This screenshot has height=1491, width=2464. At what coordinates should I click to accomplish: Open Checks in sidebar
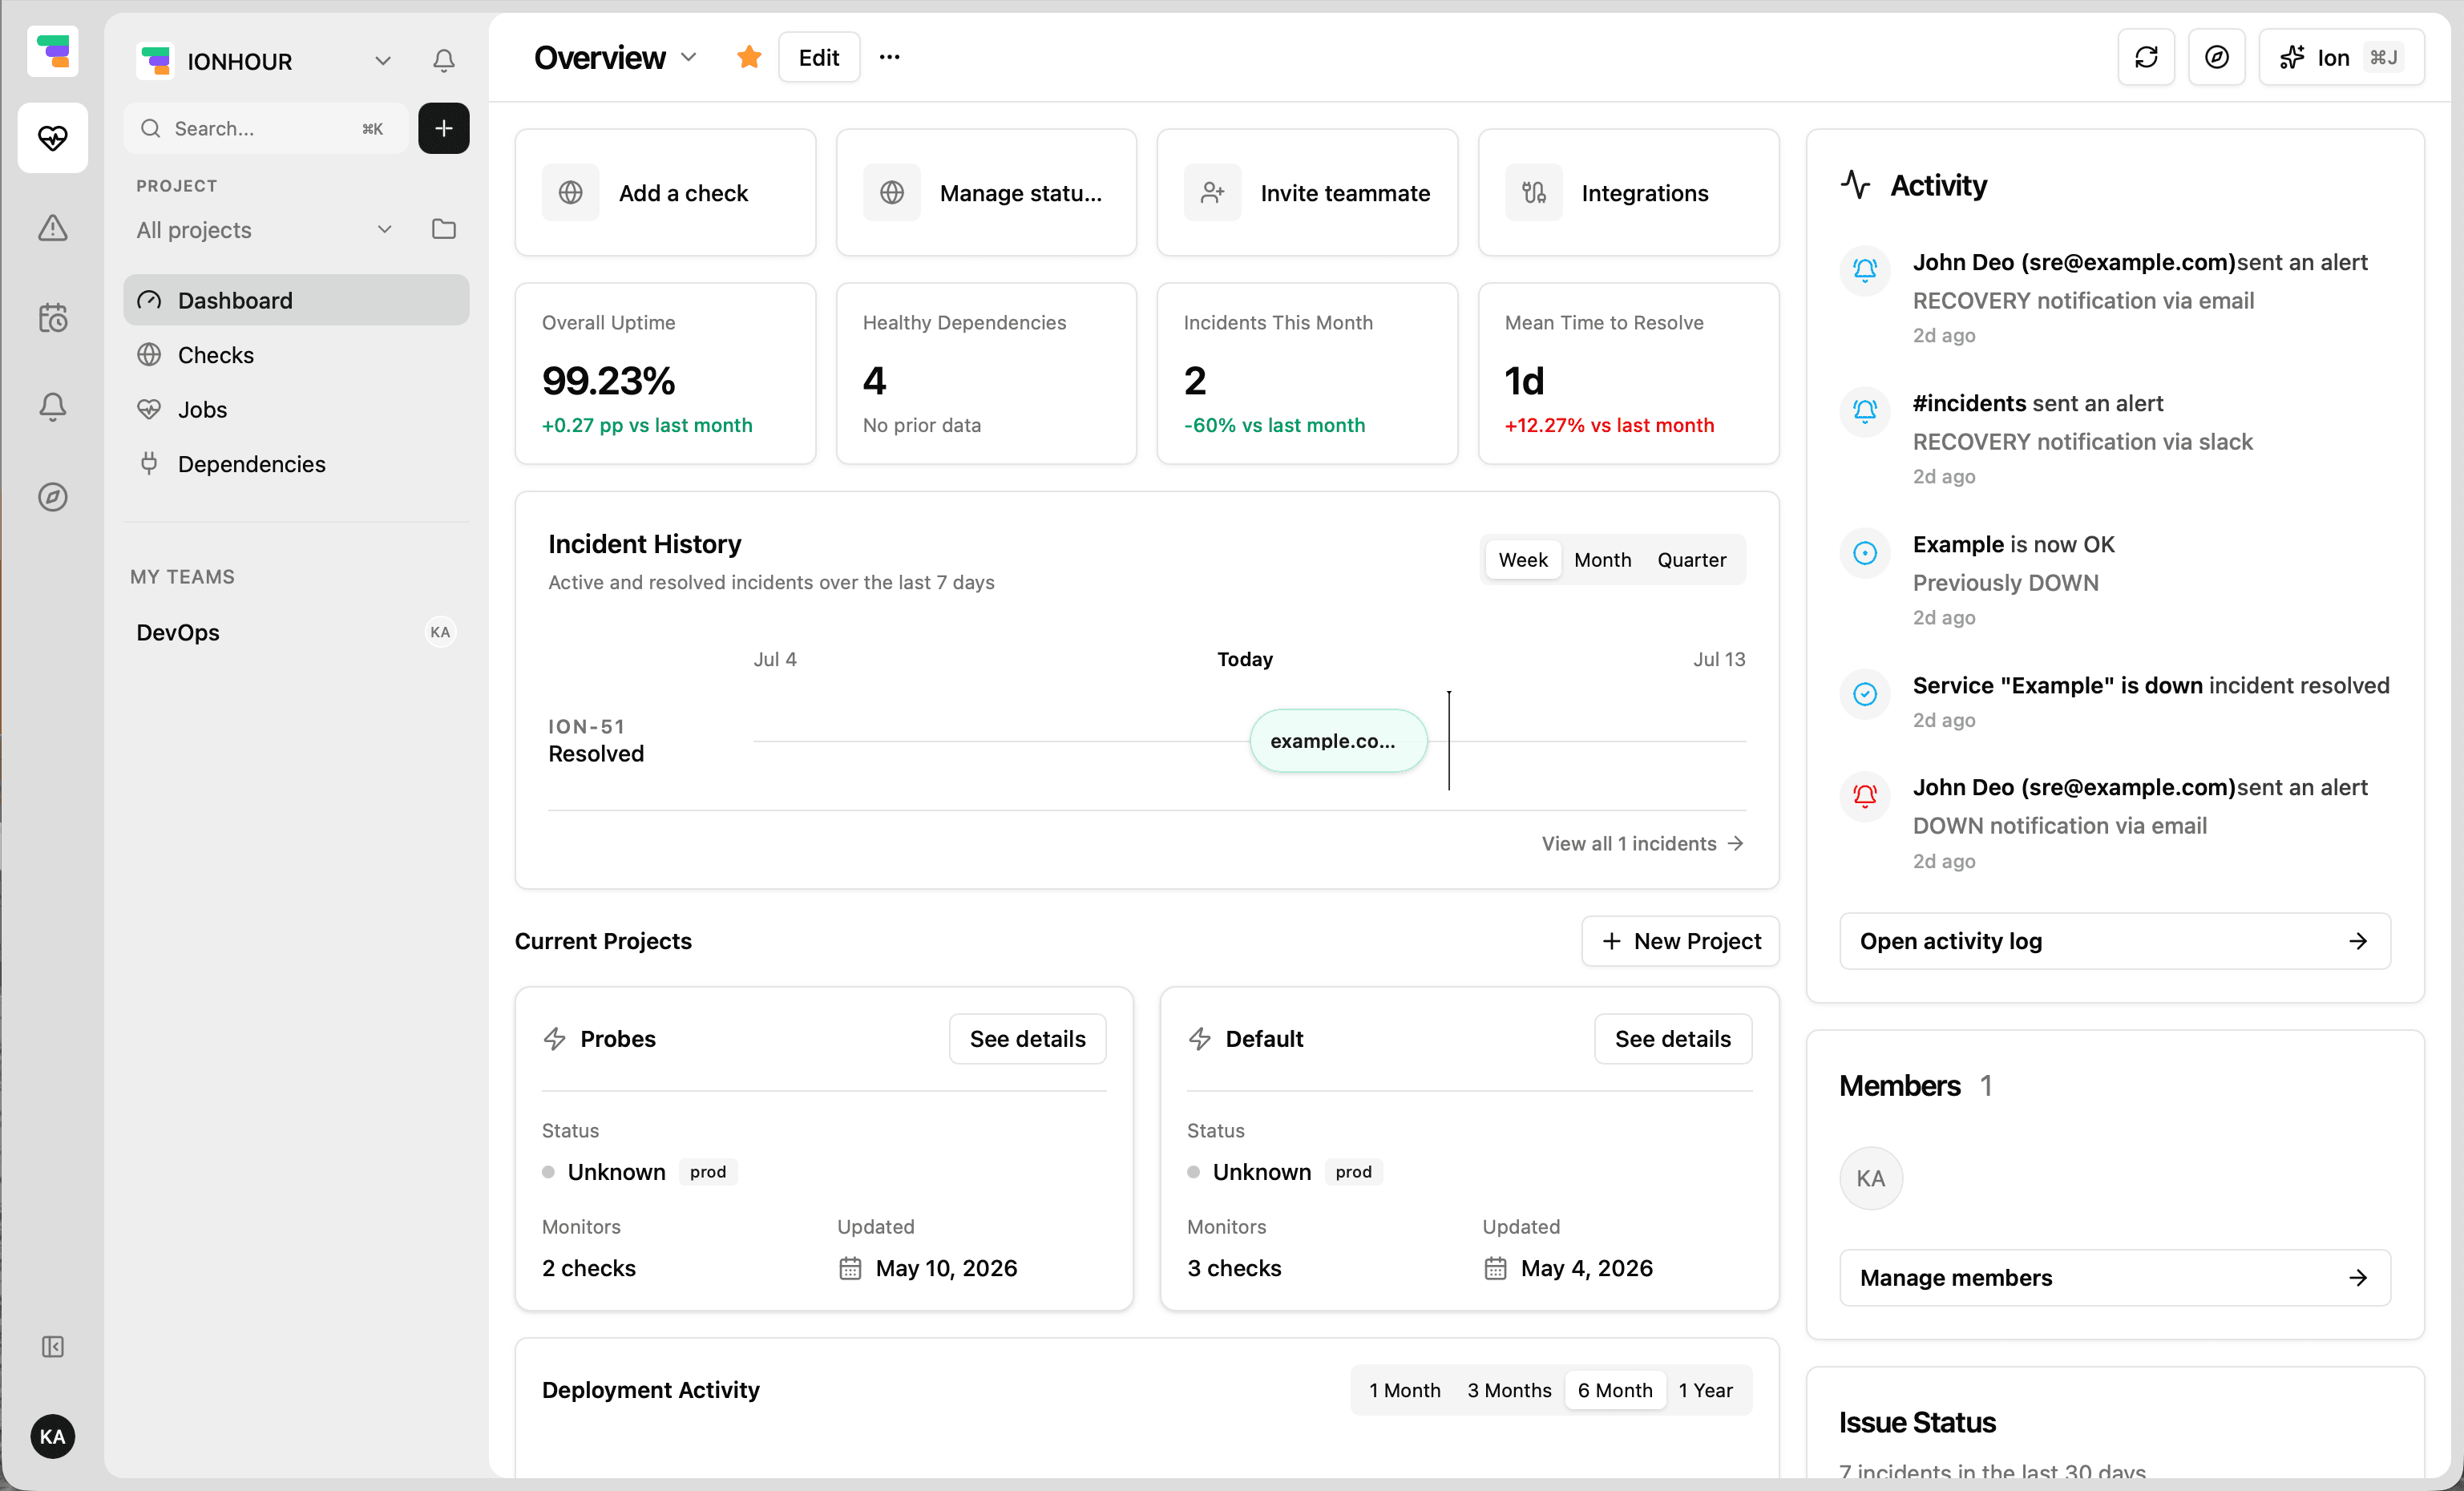click(x=296, y=355)
